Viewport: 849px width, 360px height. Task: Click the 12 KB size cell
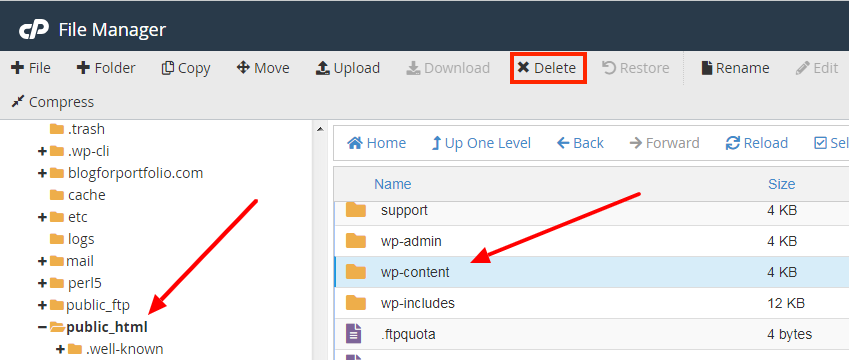786,303
